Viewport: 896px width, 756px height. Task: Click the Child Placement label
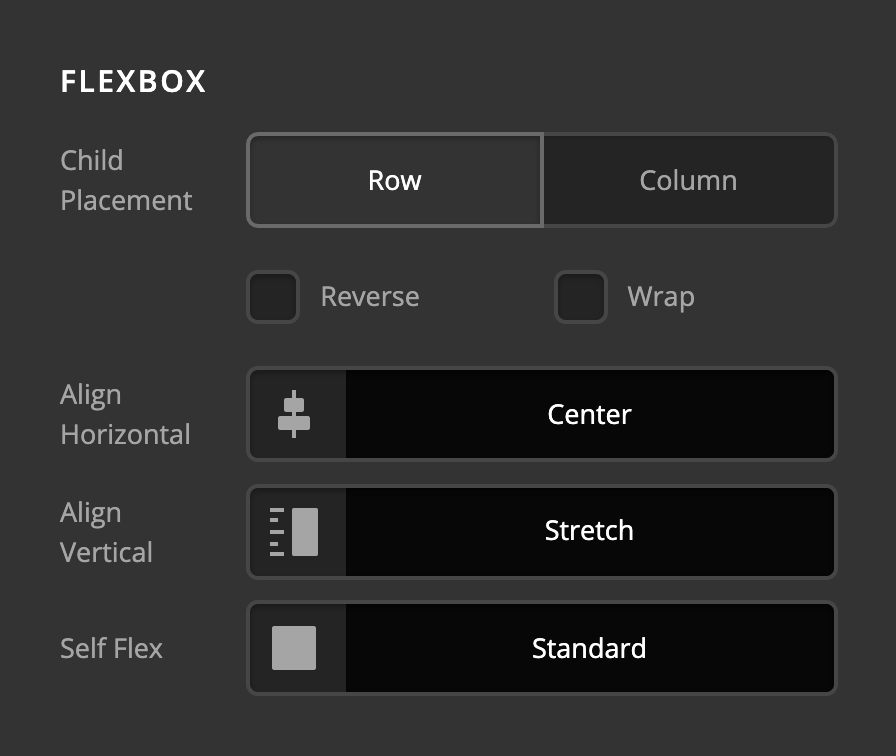pos(126,180)
